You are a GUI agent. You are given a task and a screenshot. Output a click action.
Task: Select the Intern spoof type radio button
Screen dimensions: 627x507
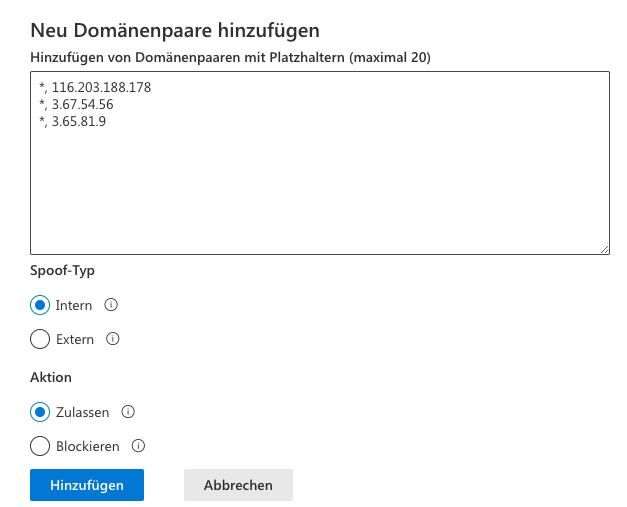[40, 305]
